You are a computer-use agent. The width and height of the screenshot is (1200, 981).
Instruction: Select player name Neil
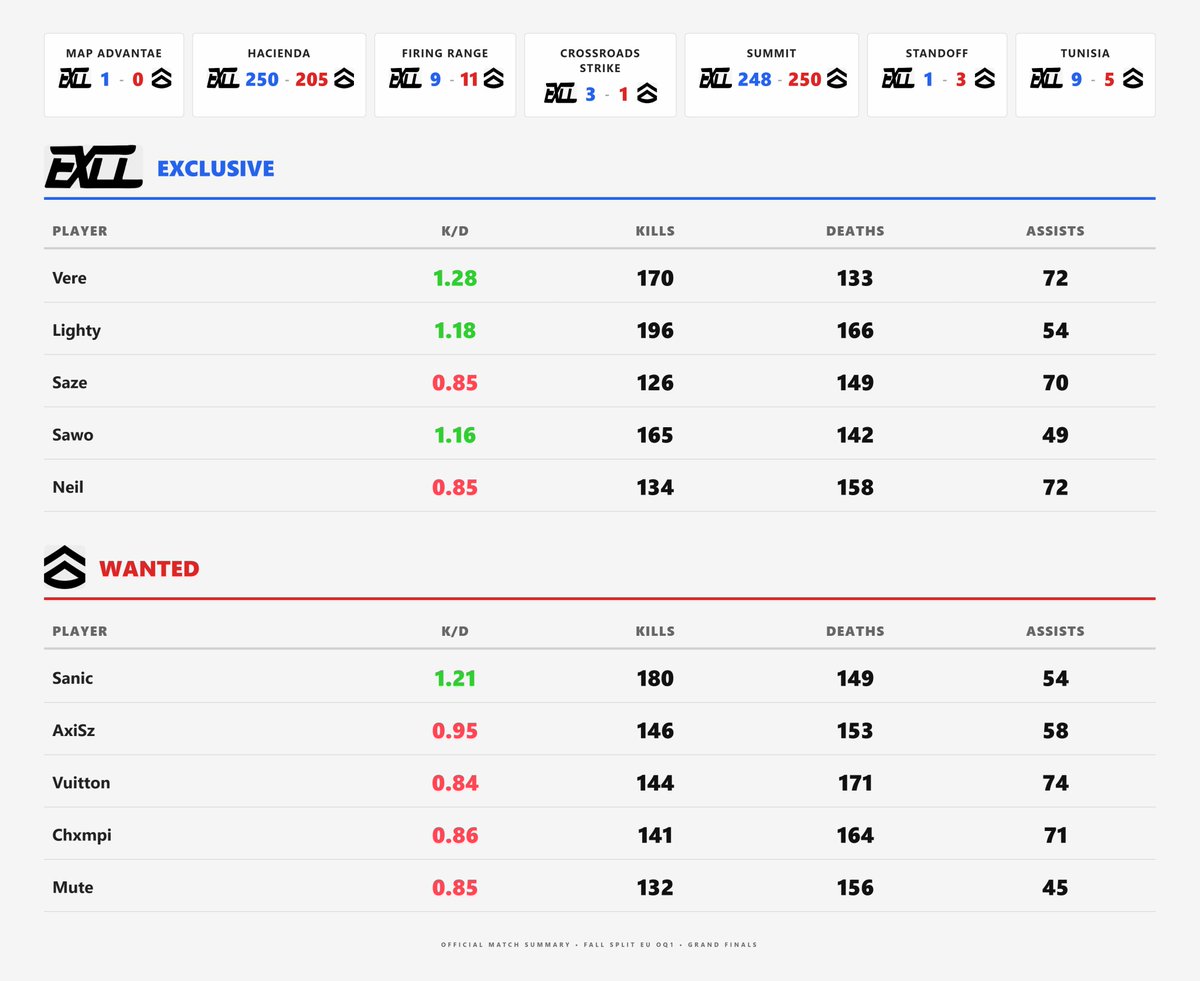(x=68, y=487)
